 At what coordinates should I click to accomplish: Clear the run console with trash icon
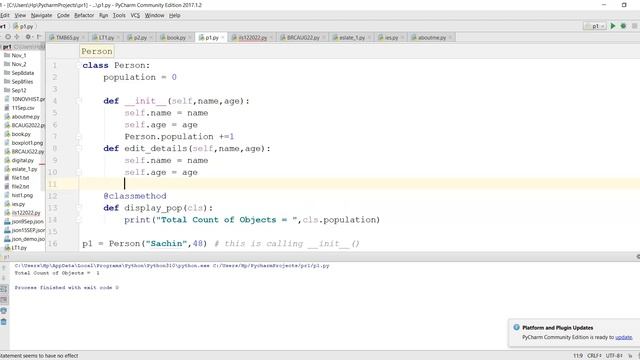coord(4,322)
